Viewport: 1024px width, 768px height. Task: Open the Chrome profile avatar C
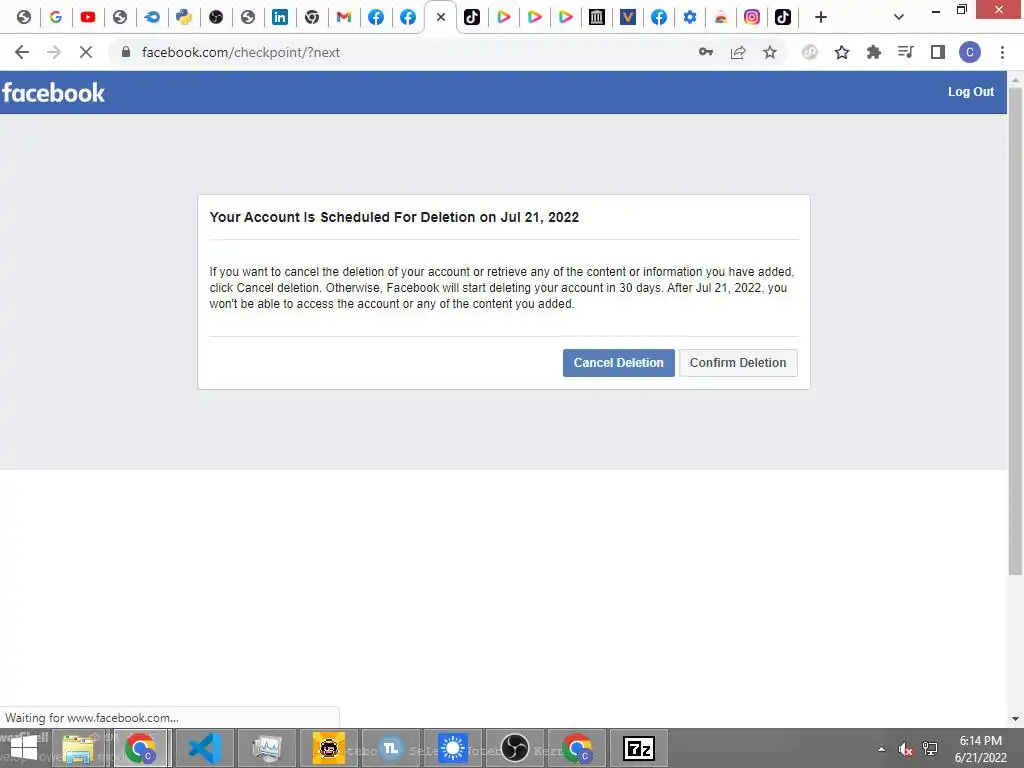pyautogui.click(x=970, y=52)
